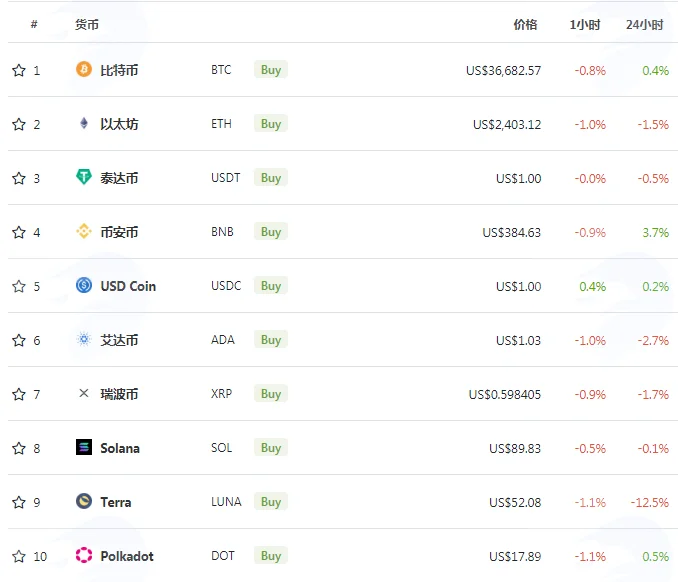Screen dimensions: 678x582
Task: Click the blue USD Coin icon
Action: [84, 285]
